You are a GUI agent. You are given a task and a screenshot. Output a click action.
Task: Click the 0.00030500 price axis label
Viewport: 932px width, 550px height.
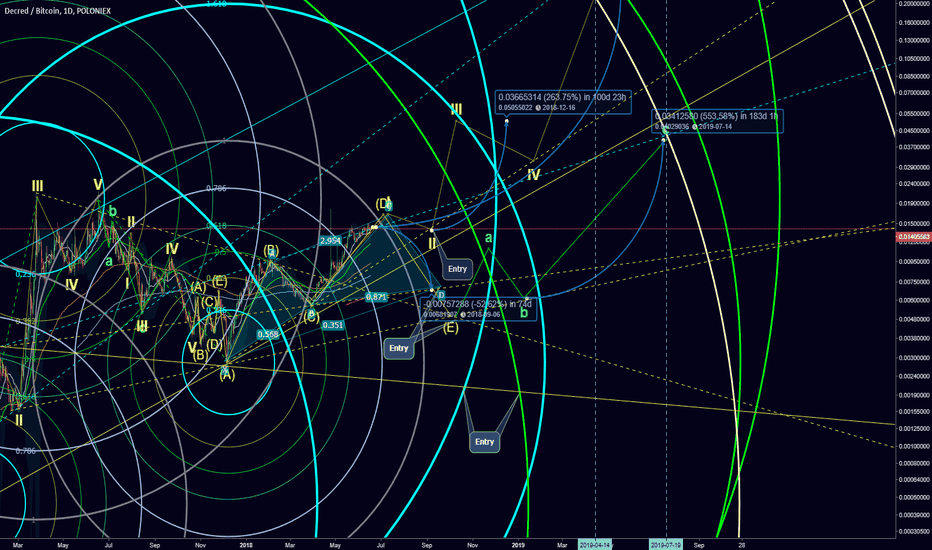click(x=914, y=532)
